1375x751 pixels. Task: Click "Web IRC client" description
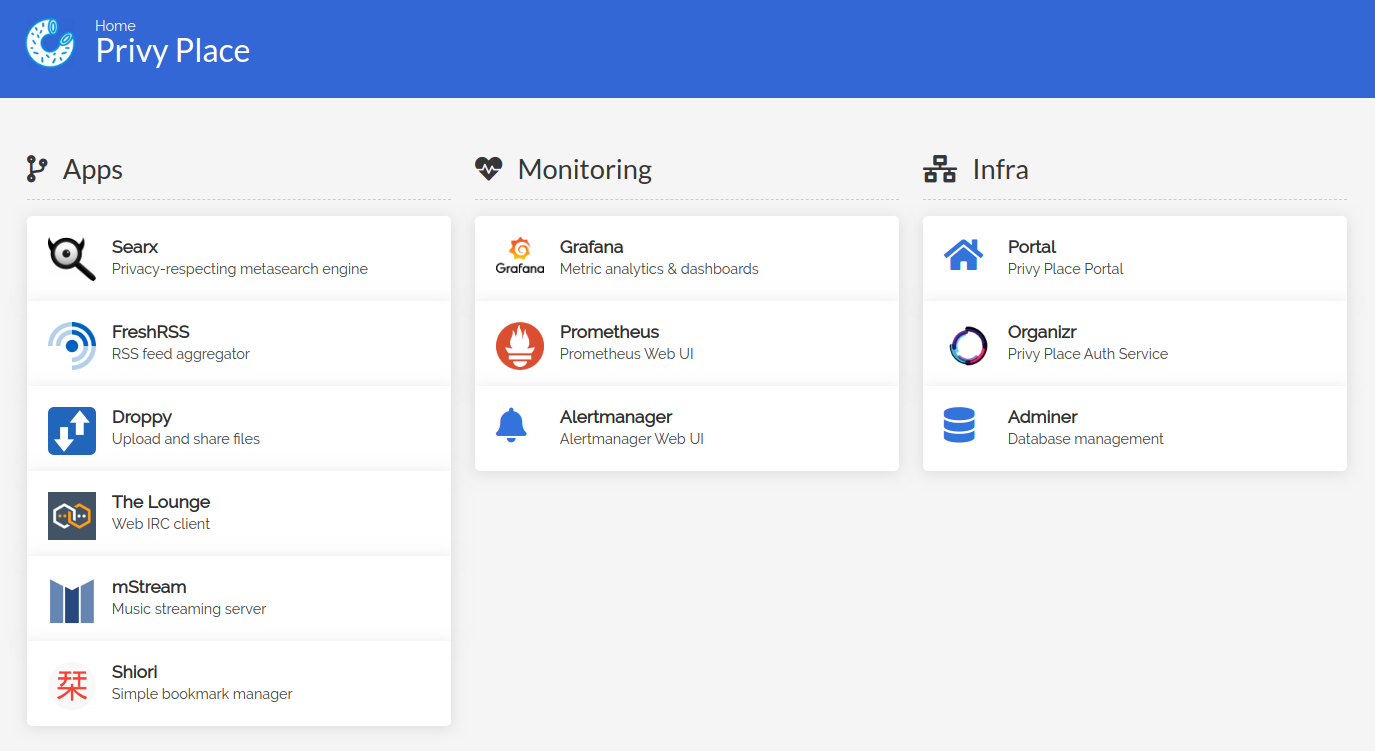point(161,524)
